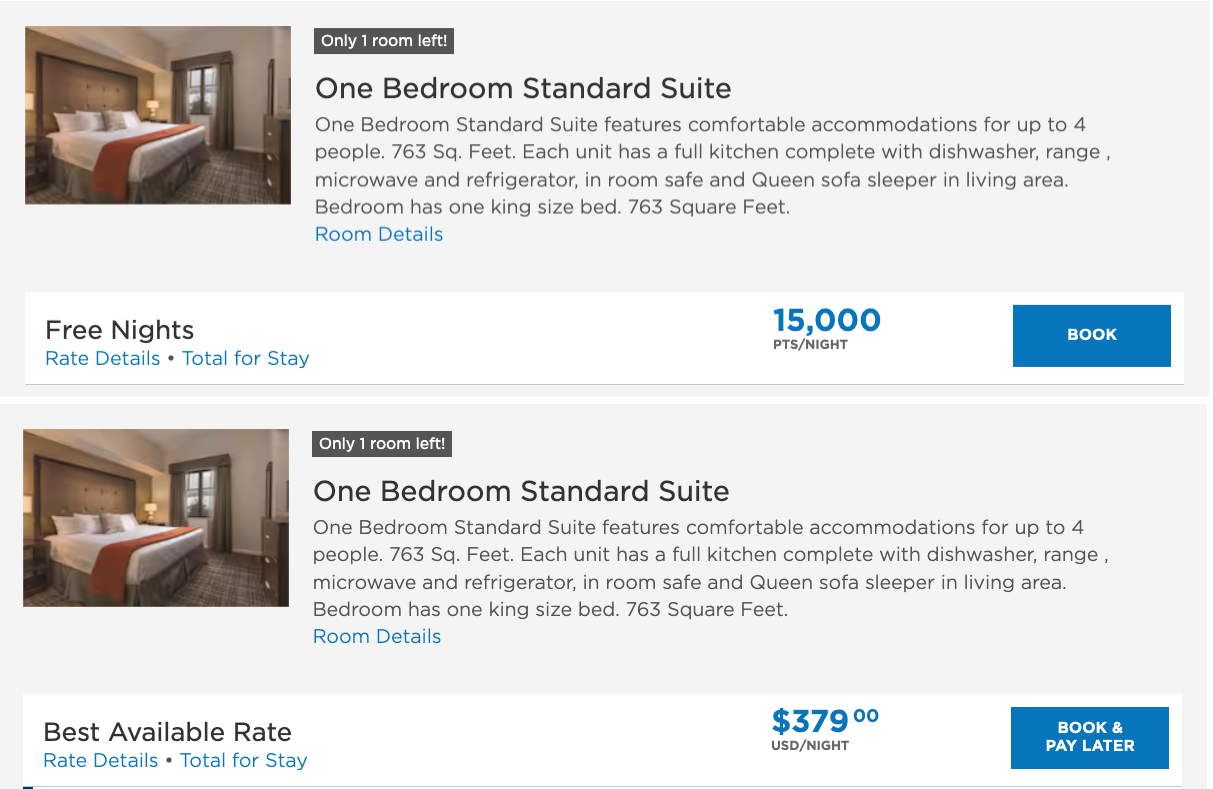View Rate Details under Best Available Rate
This screenshot has height=789, width=1213.
[101, 760]
